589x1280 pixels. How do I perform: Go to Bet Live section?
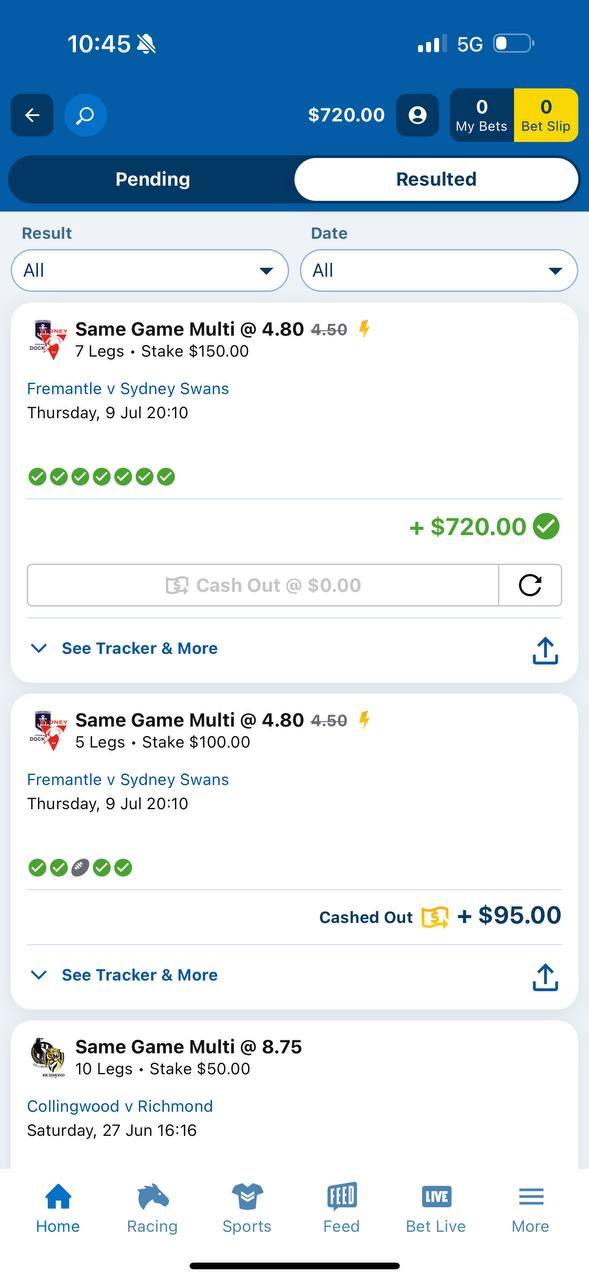point(436,1208)
